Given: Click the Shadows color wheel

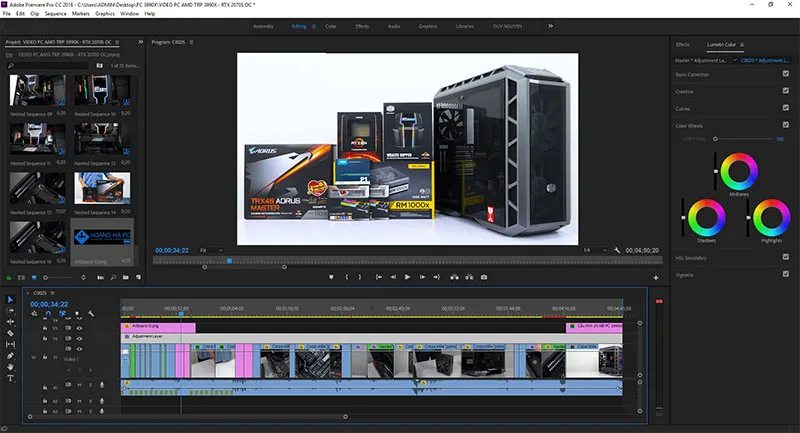Looking at the screenshot, I should (x=707, y=218).
